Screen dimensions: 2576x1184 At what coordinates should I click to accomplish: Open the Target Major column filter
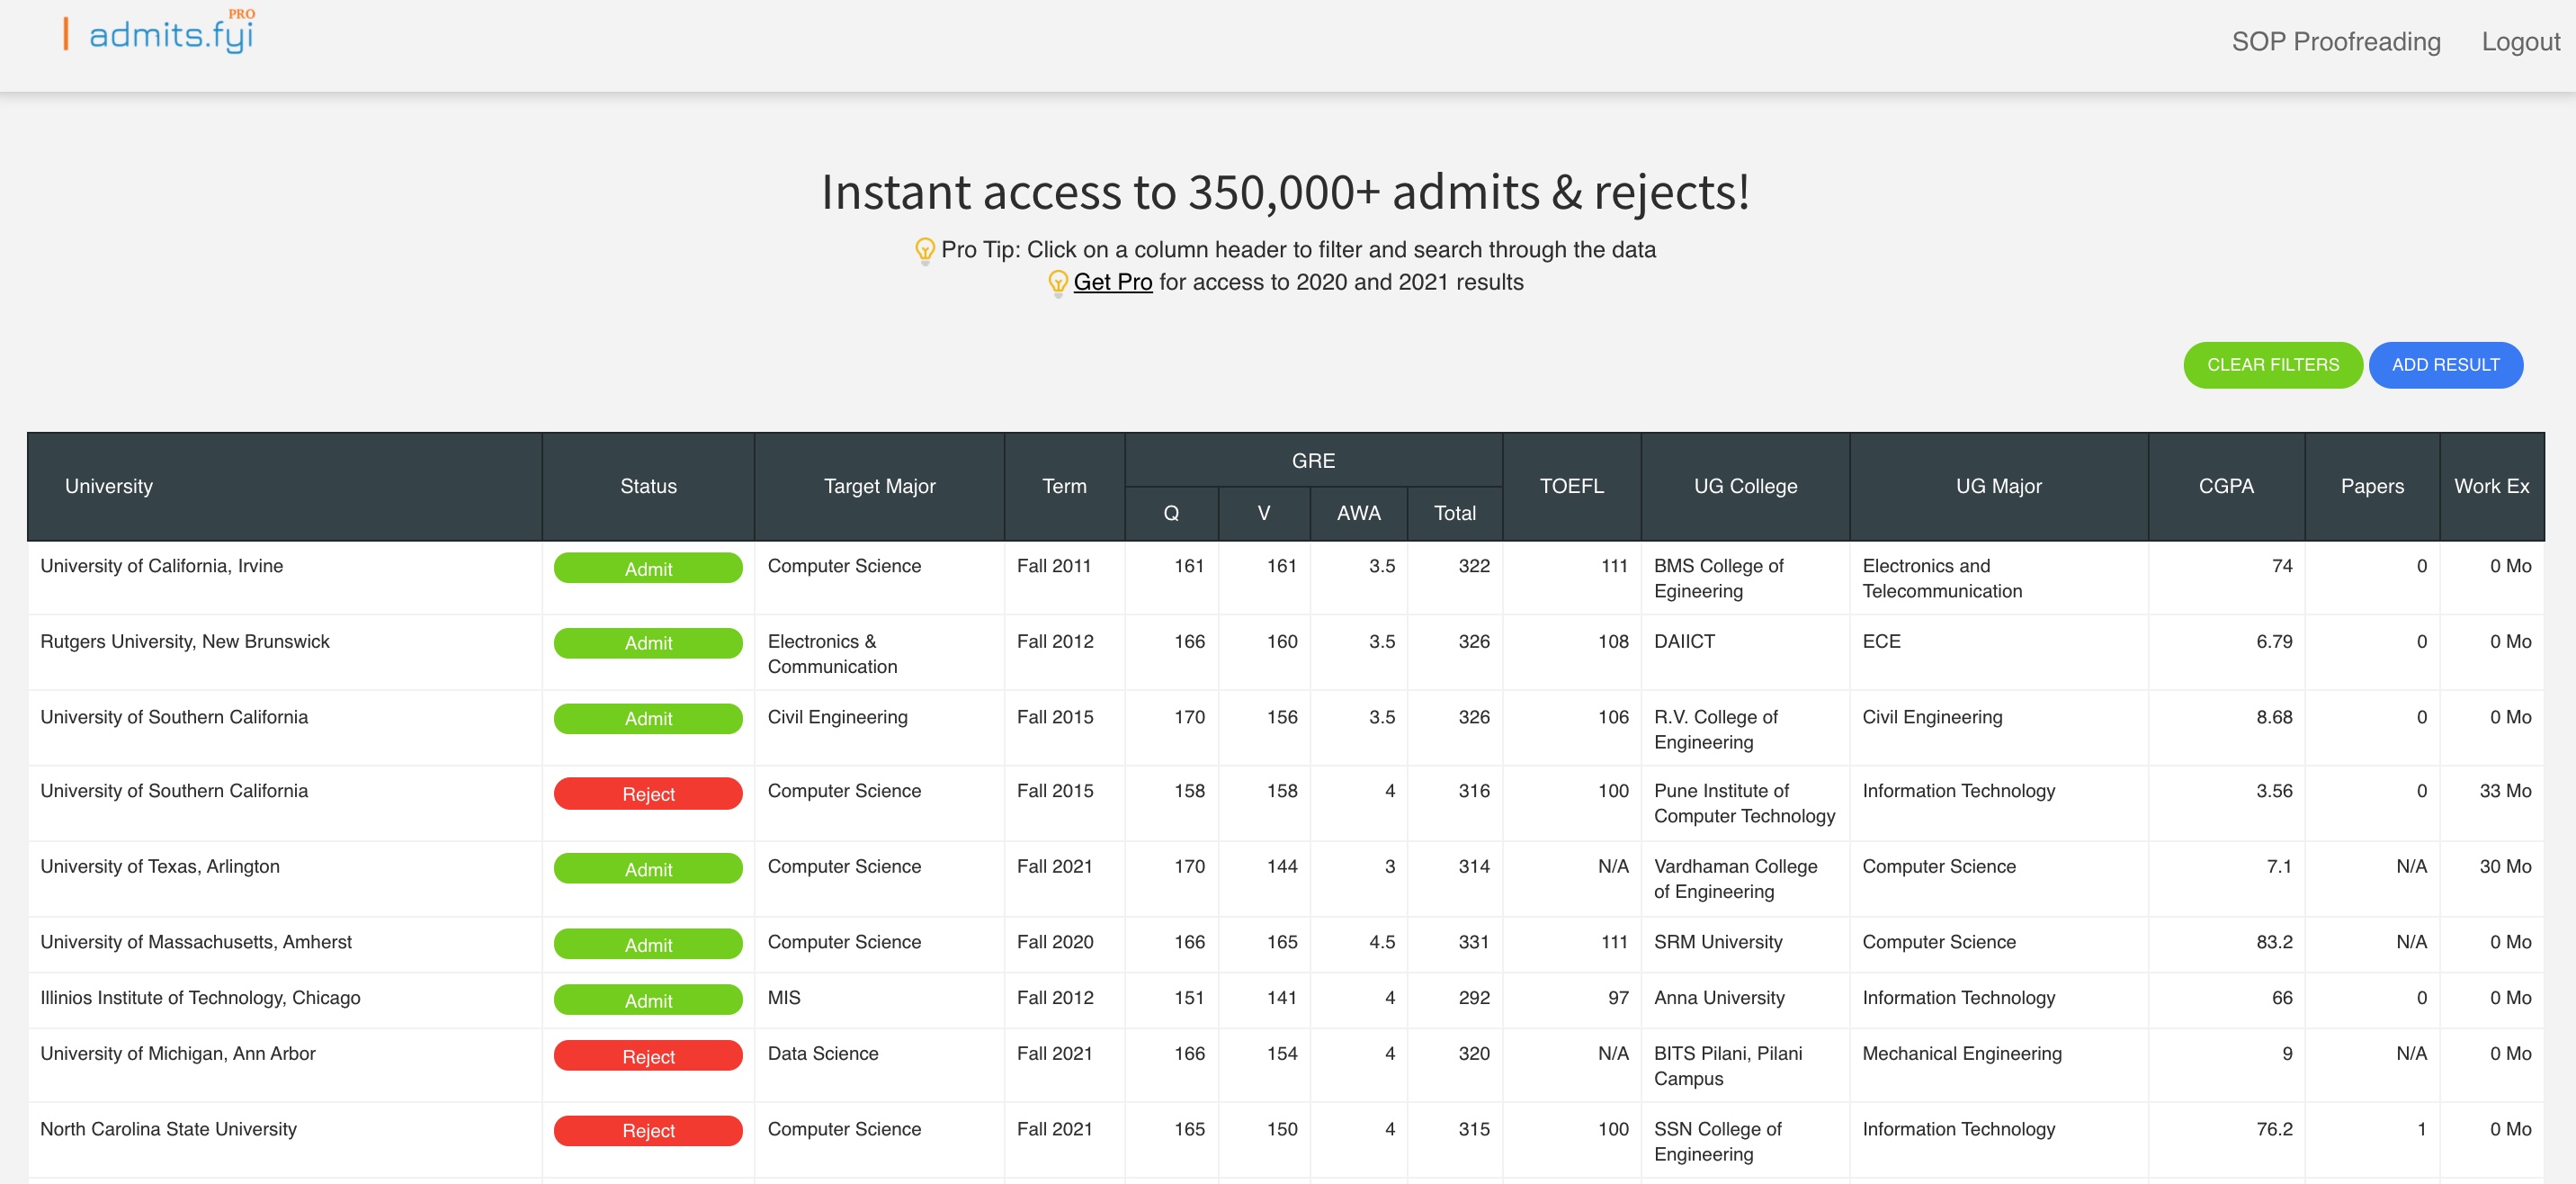(x=879, y=486)
